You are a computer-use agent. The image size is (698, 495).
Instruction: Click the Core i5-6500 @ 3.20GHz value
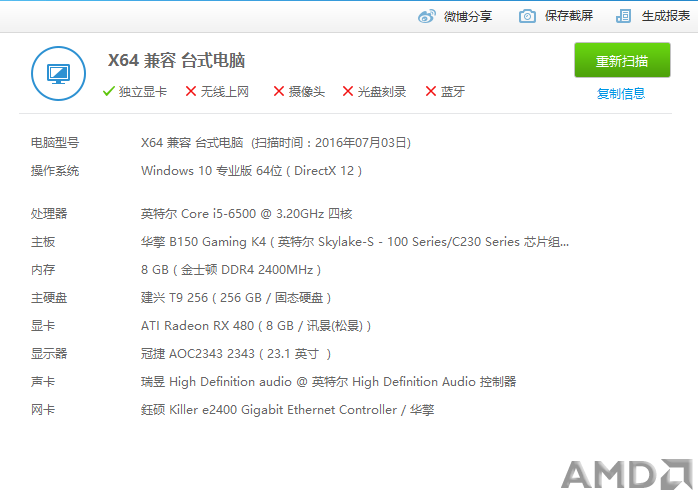click(246, 214)
